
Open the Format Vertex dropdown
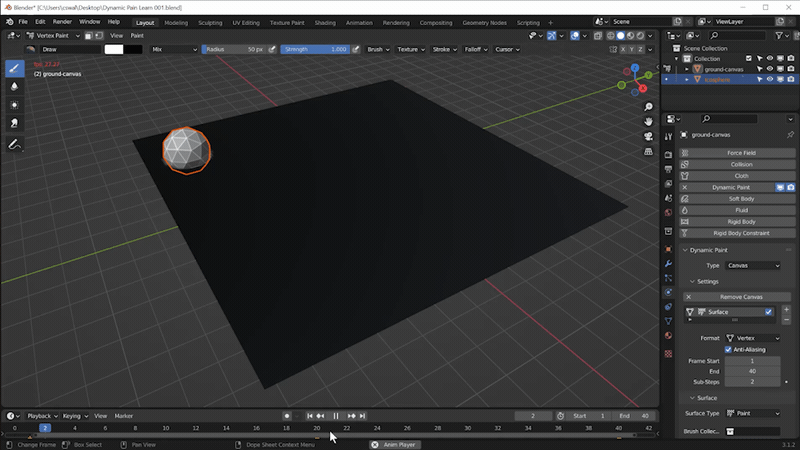[753, 338]
